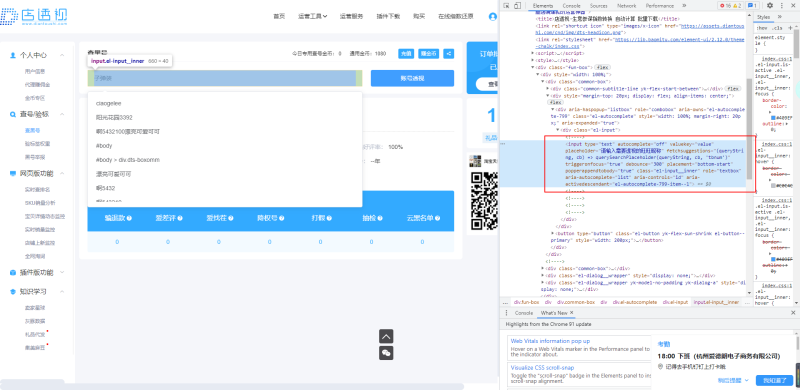Show more Styles sidebar tabs chevron
800x390 pixels.
click(780, 17)
